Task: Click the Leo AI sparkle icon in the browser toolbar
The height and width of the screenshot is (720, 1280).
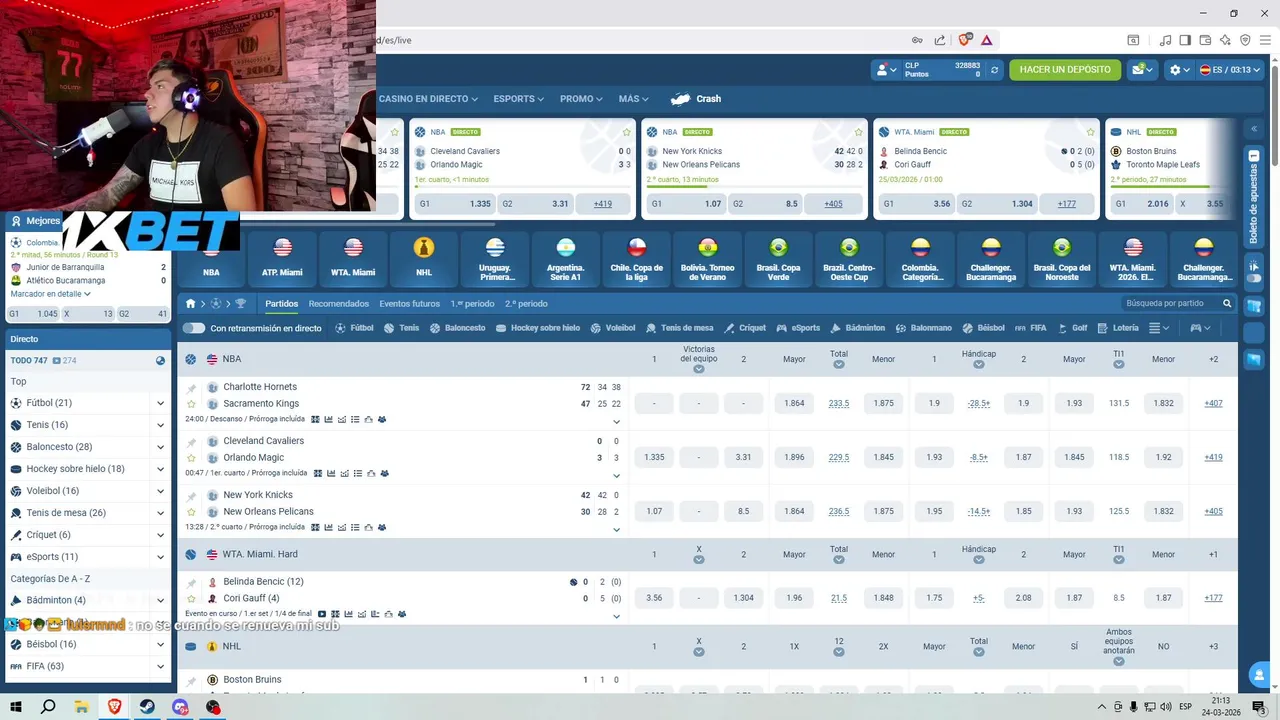Action: (x=1225, y=40)
